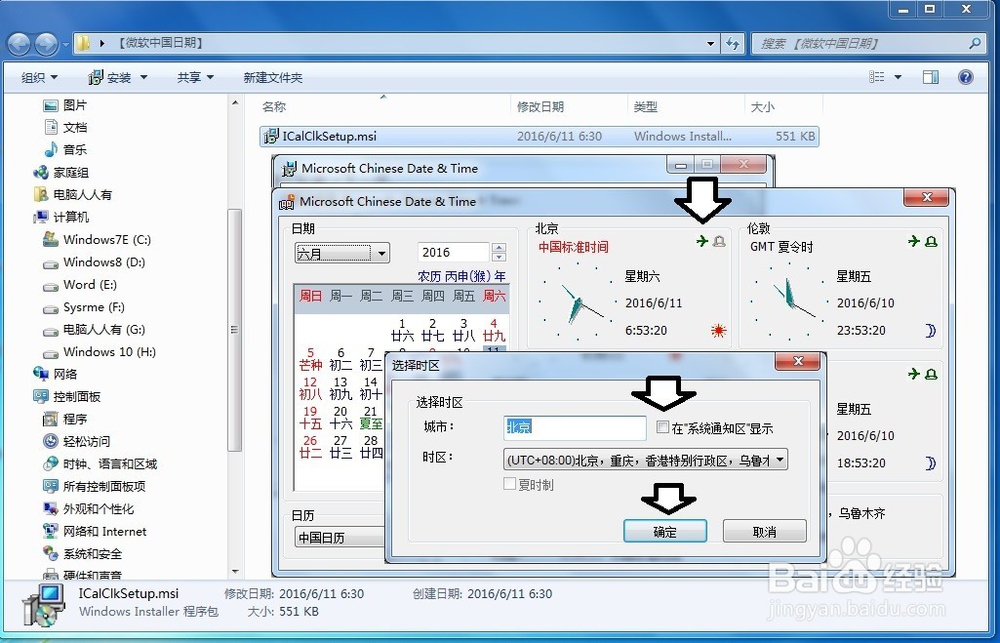This screenshot has height=643, width=1000.
Task: Click 新建文件夹 in the toolbar
Action: coord(273,77)
